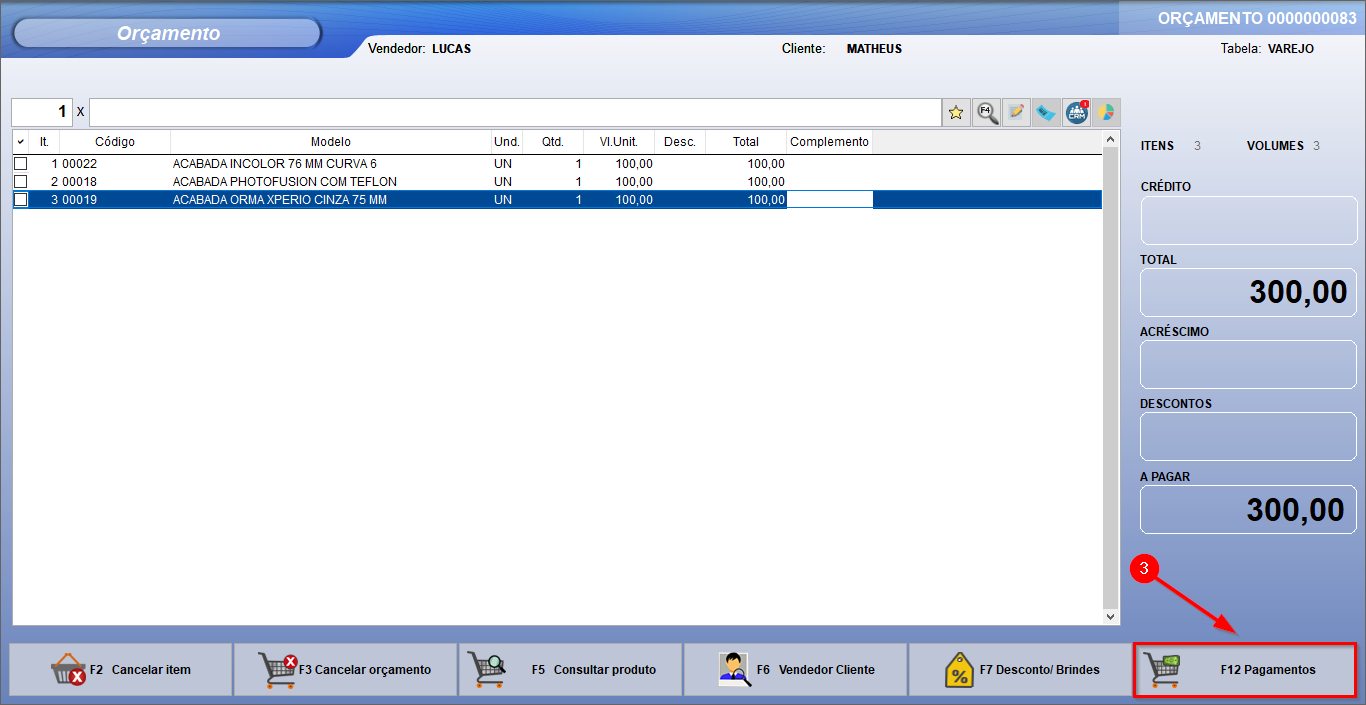
Task: Open F6 Vendedor Cliente
Action: tap(795, 670)
